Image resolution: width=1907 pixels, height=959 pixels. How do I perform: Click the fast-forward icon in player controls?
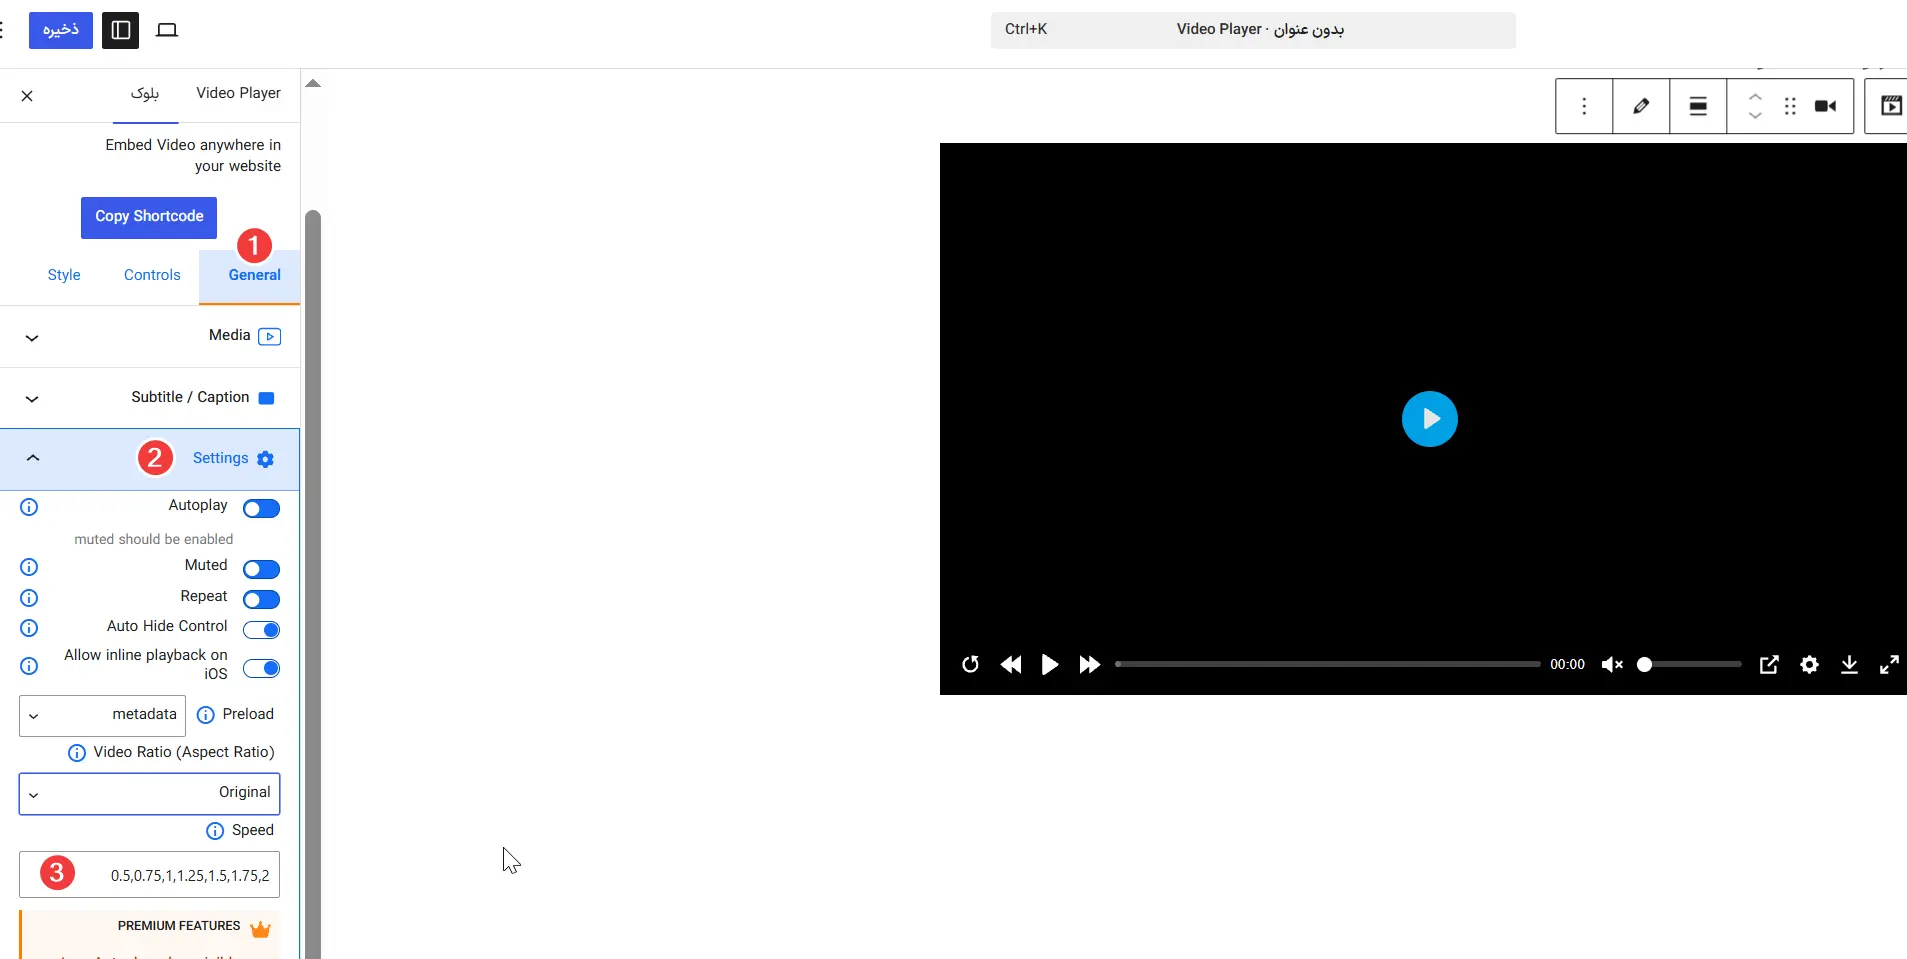click(1089, 664)
